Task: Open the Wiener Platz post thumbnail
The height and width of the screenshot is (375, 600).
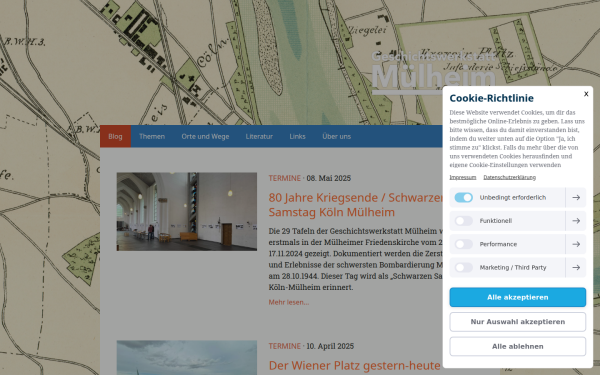Action: [187, 357]
